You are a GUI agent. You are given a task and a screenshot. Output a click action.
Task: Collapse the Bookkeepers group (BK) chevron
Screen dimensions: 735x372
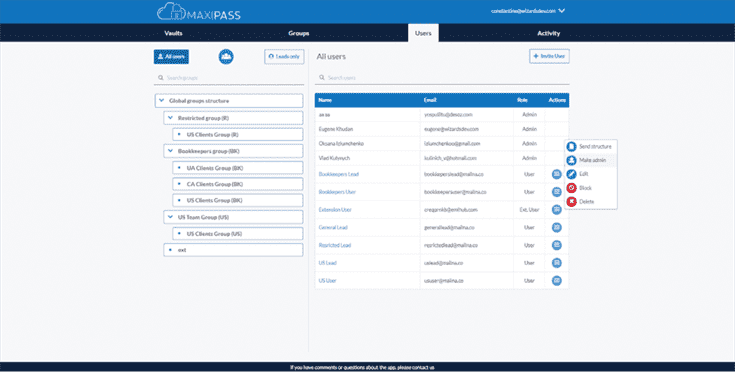171,151
